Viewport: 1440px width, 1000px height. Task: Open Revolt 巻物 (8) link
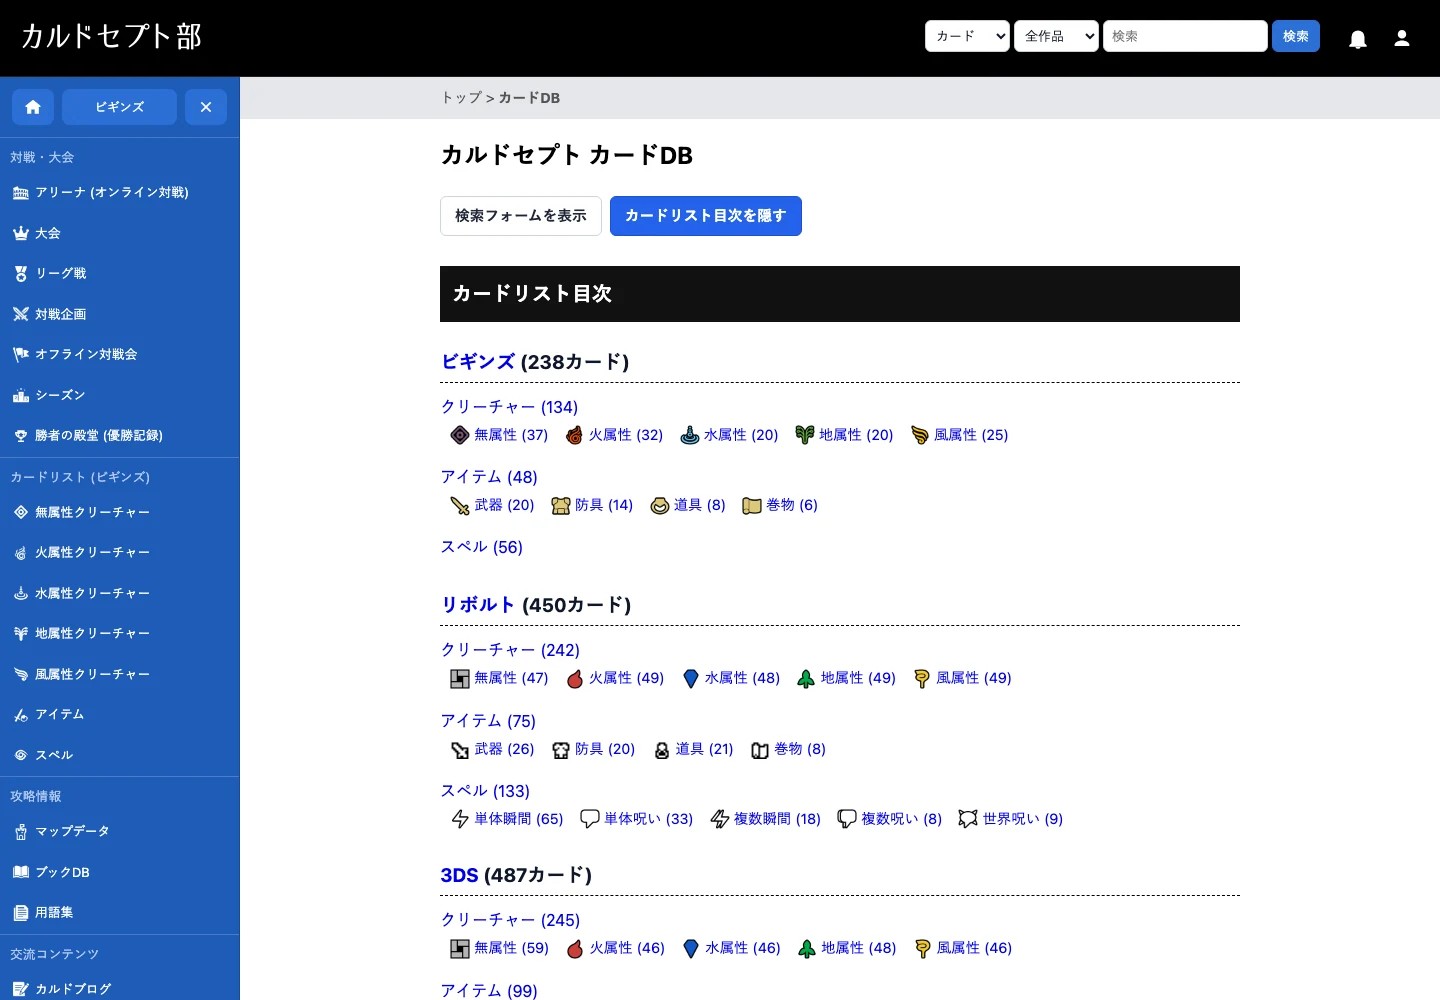(x=800, y=749)
